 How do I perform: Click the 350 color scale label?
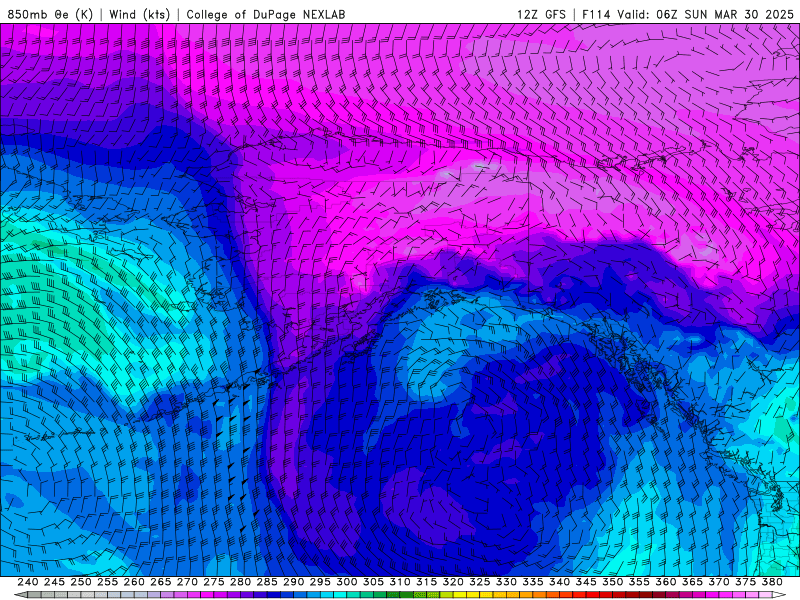[612, 582]
